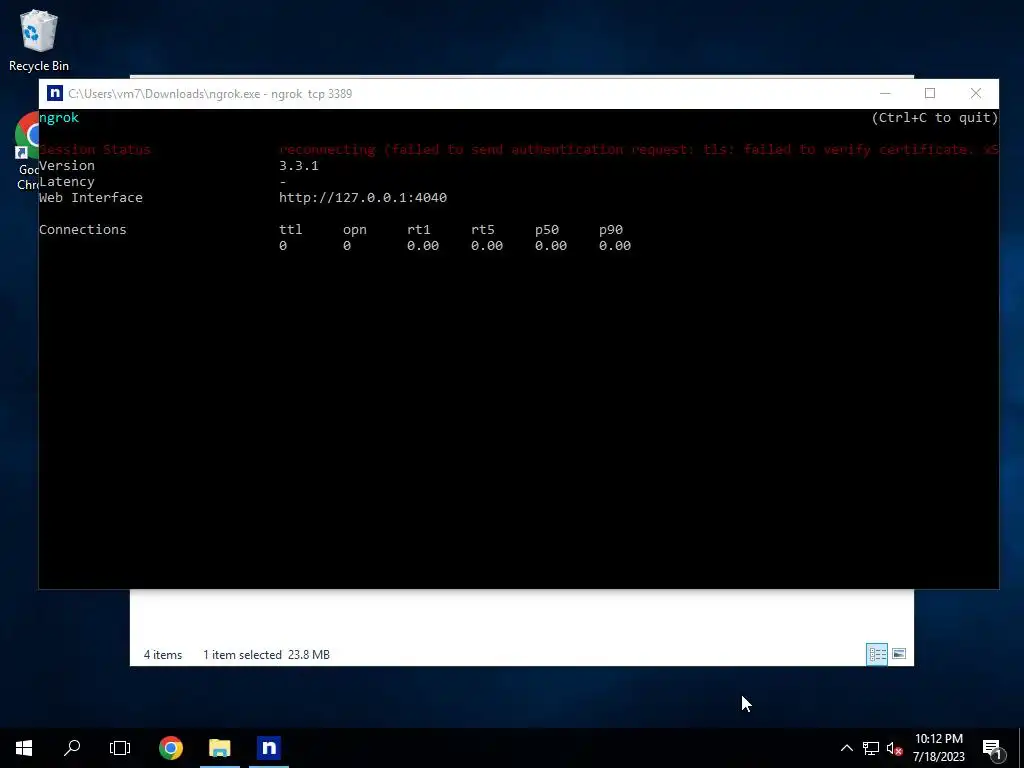Open the clock showing 10:12 PM
Viewport: 1024px width, 768px height.
[x=938, y=748]
